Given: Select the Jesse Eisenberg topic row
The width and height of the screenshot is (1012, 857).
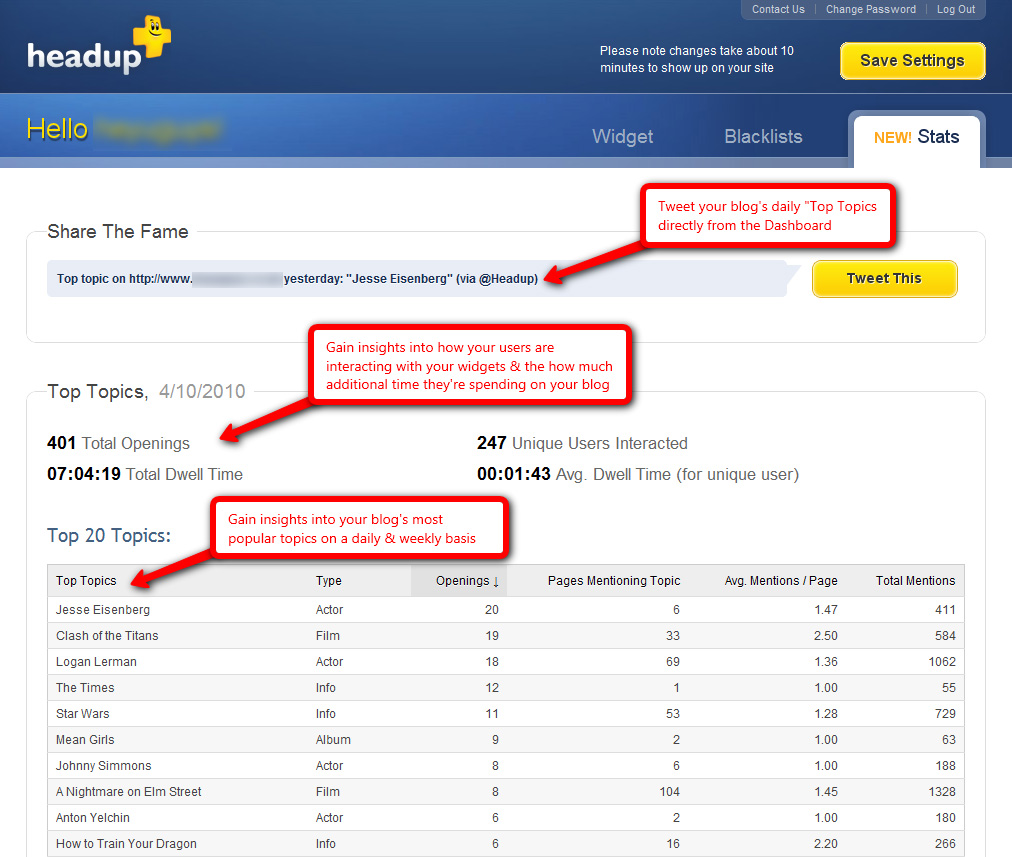Looking at the screenshot, I should click(505, 610).
